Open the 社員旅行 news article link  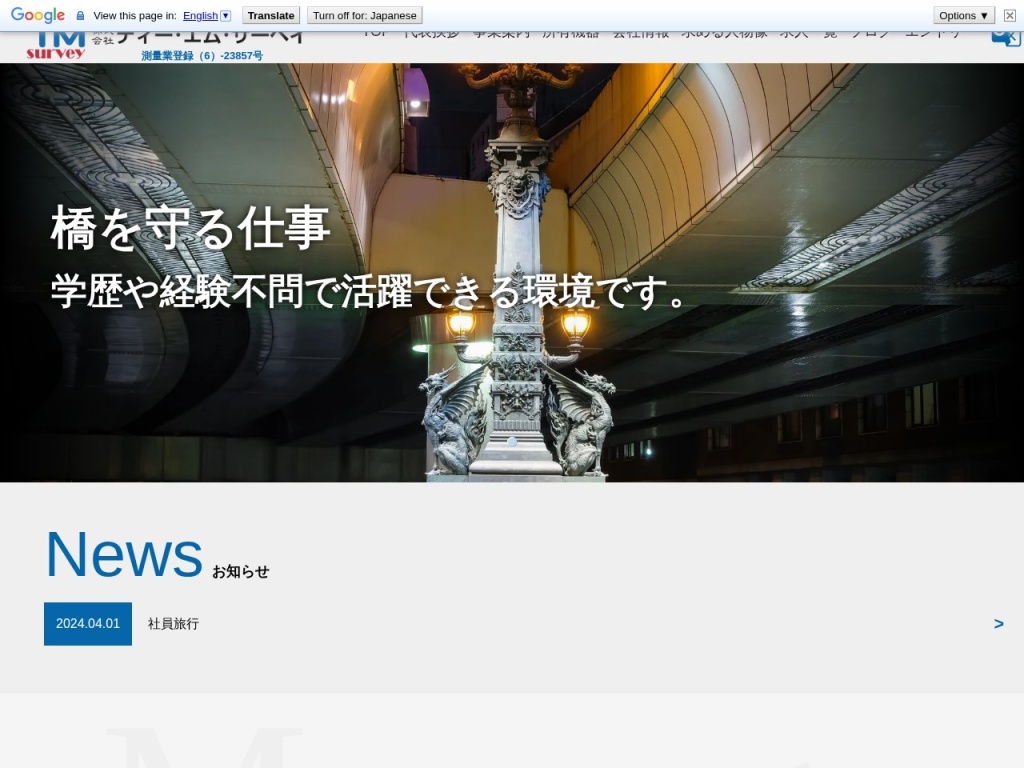pos(173,624)
